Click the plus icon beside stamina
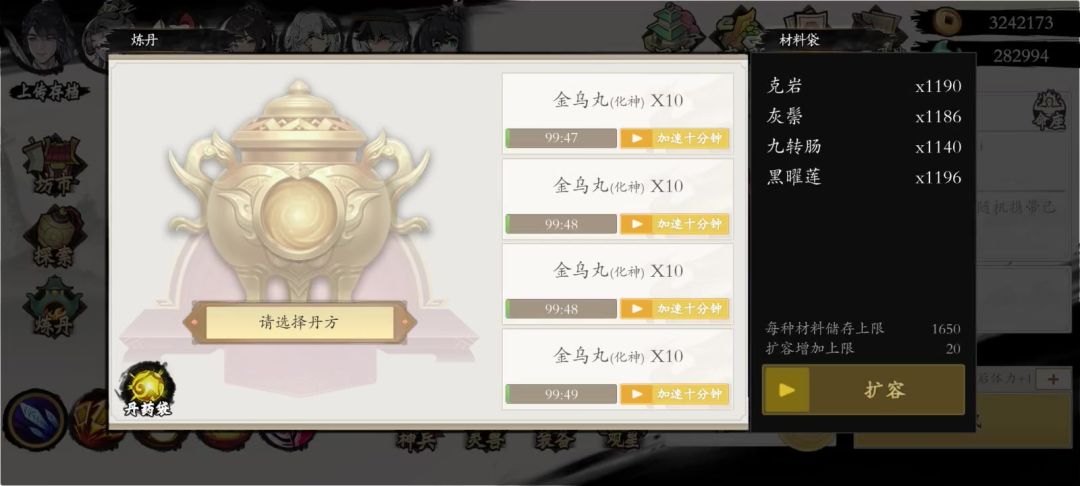Viewport: 1080px width, 486px height. [1053, 379]
